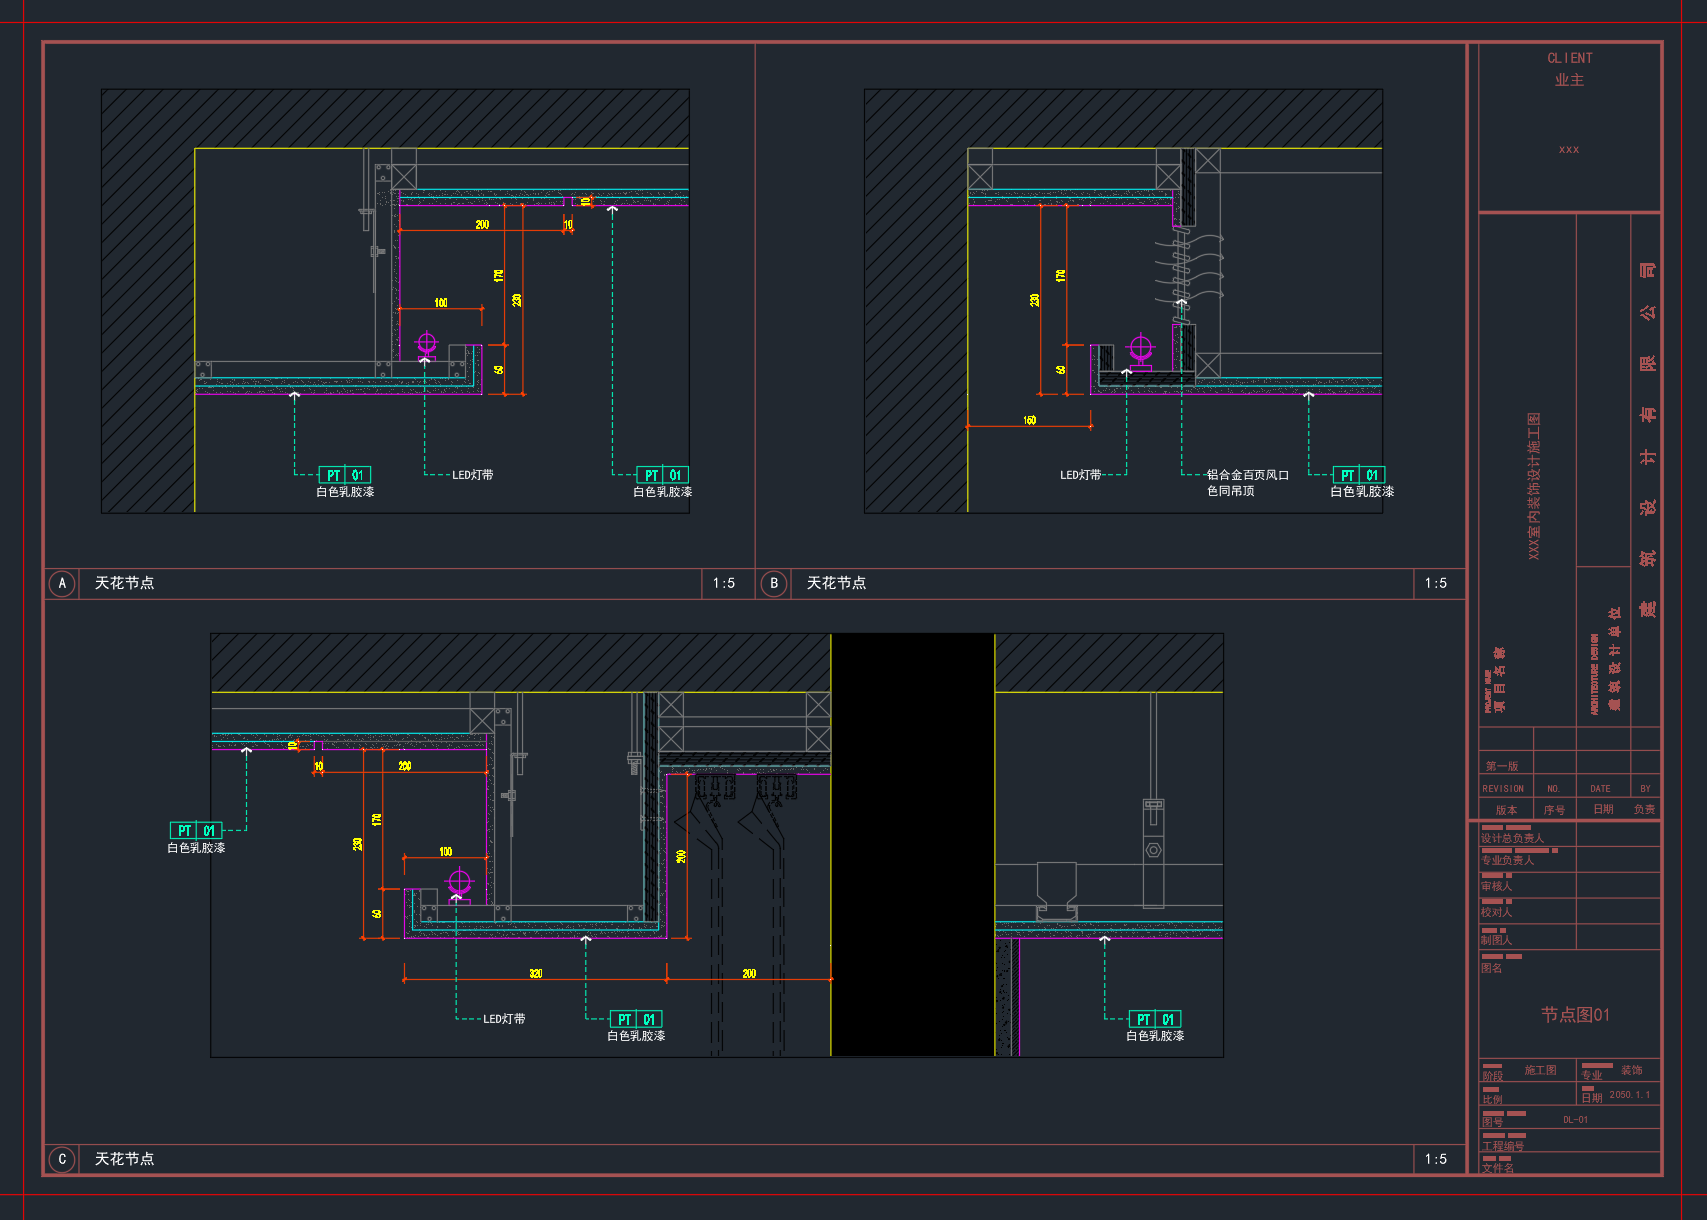Click the CLIENT 业主 title block header

pyautogui.click(x=1569, y=69)
